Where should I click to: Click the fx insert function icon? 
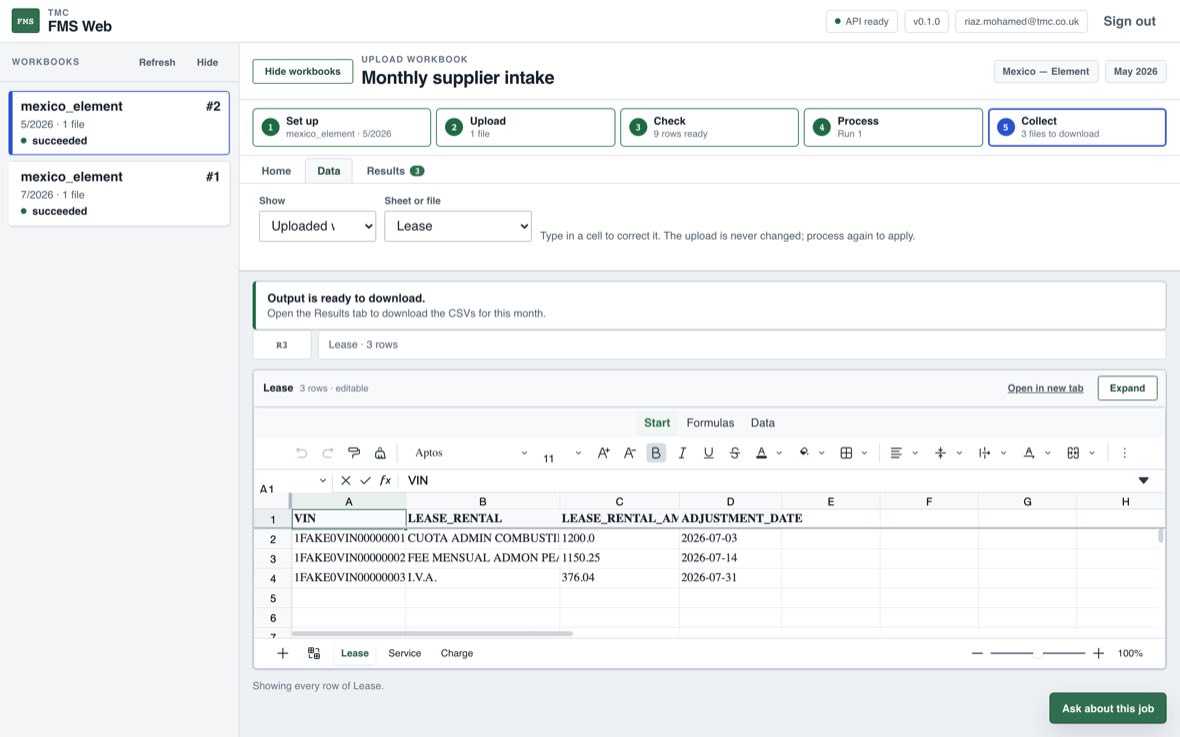click(x=385, y=480)
